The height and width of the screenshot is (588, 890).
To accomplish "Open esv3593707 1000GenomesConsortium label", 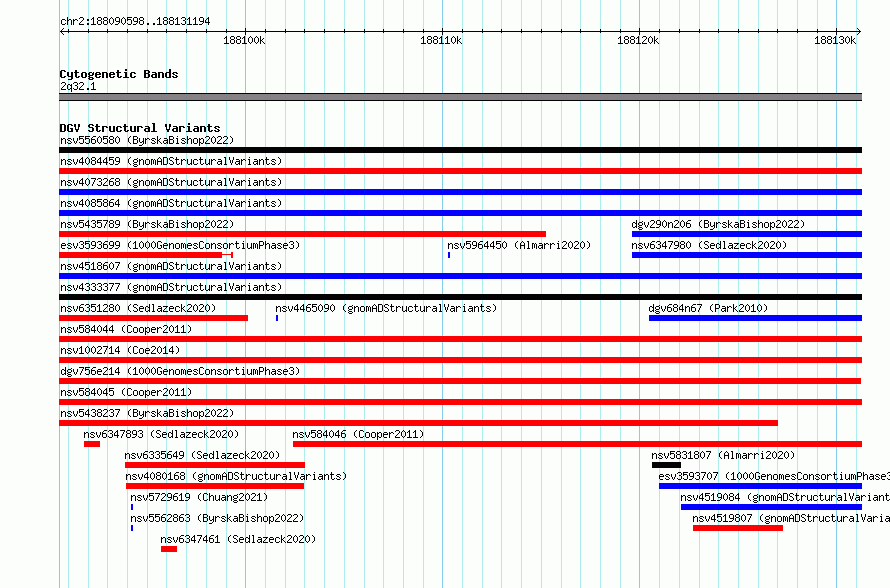I will (x=774, y=476).
